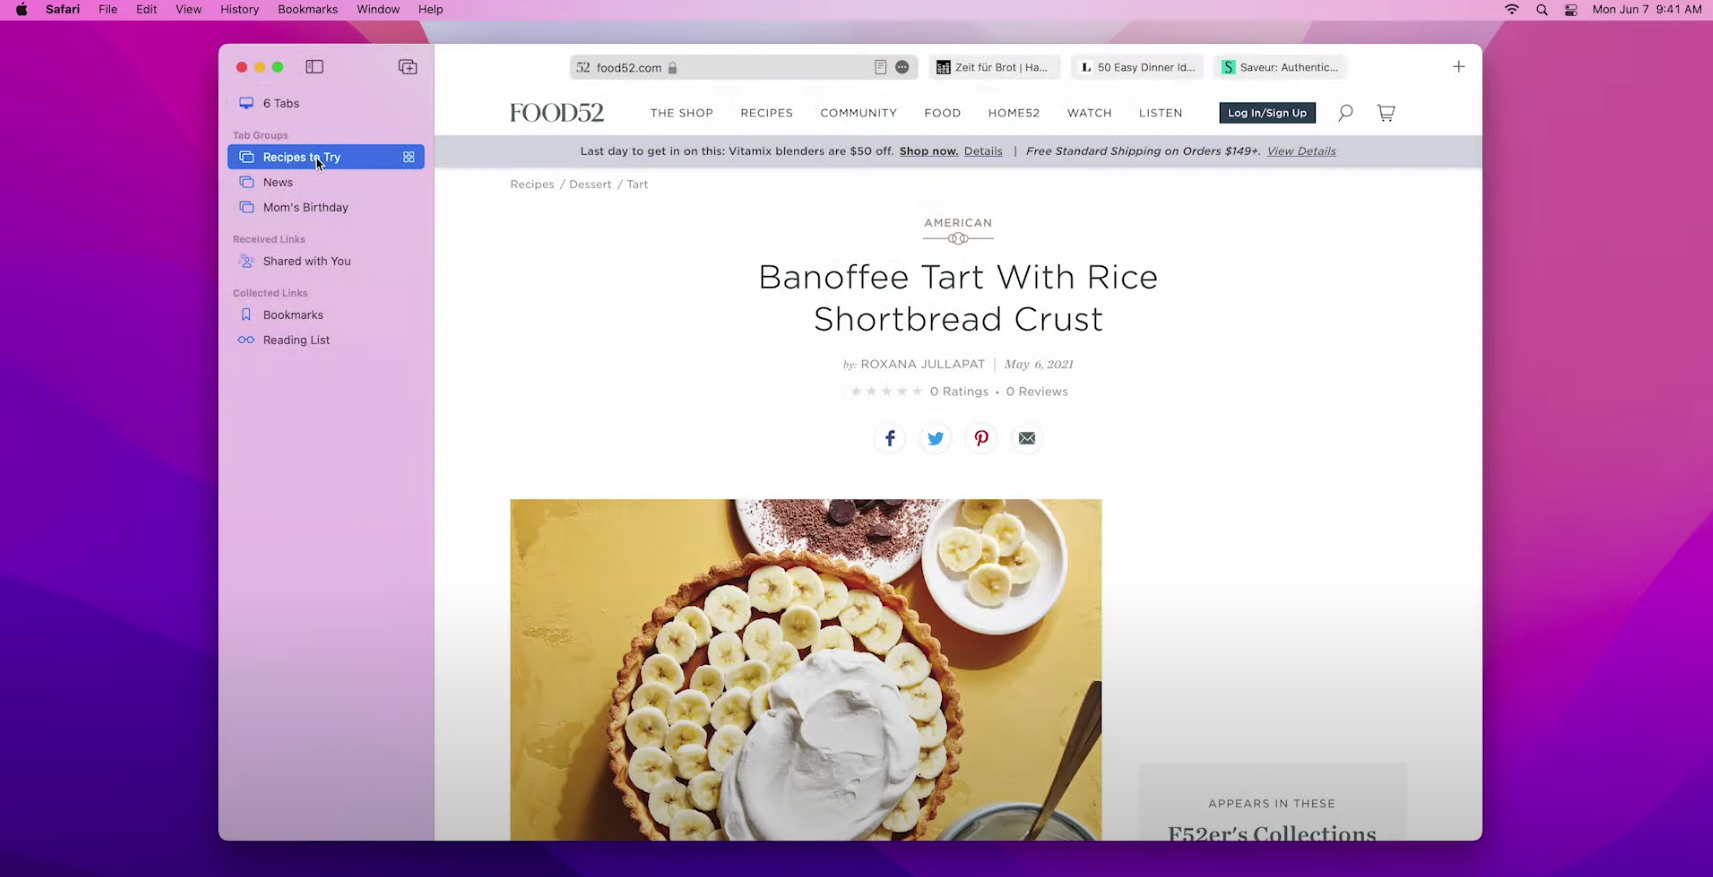Open the Safari application menu
This screenshot has width=1713, height=877.
click(62, 9)
